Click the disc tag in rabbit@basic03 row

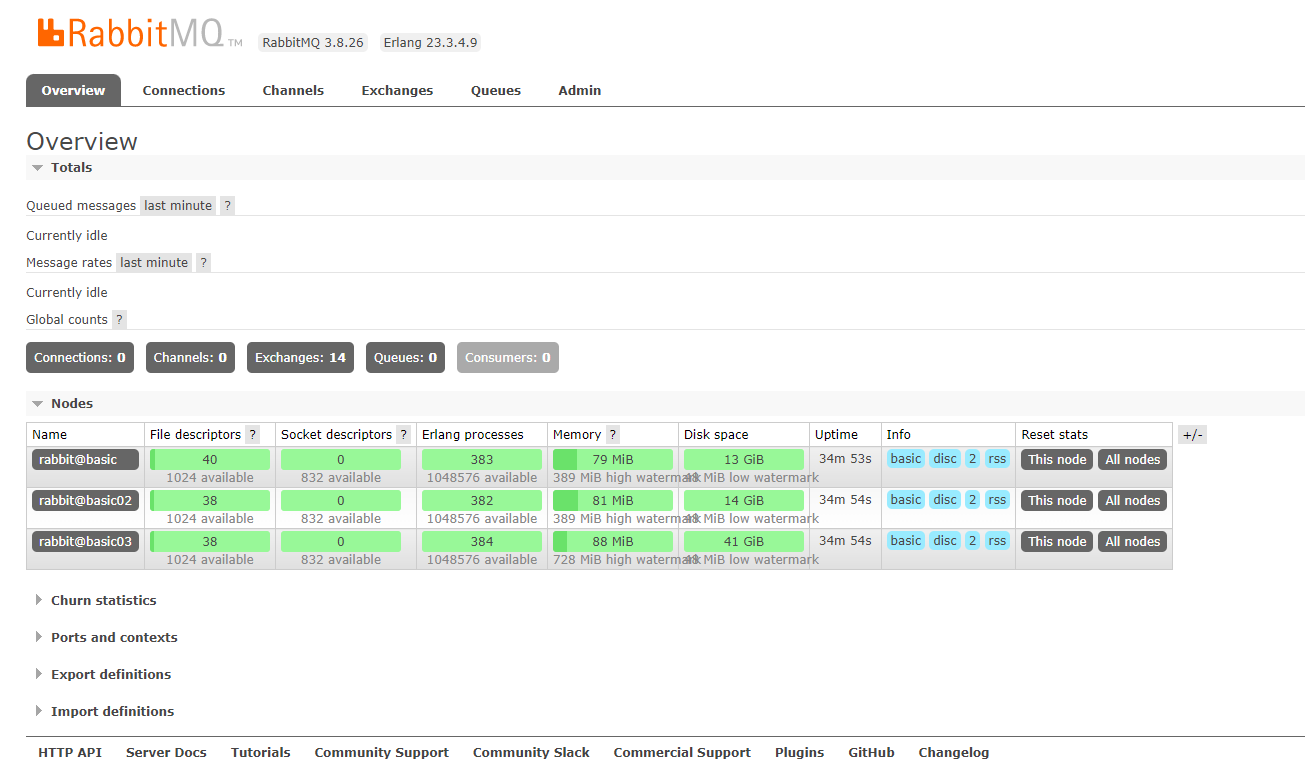(945, 540)
